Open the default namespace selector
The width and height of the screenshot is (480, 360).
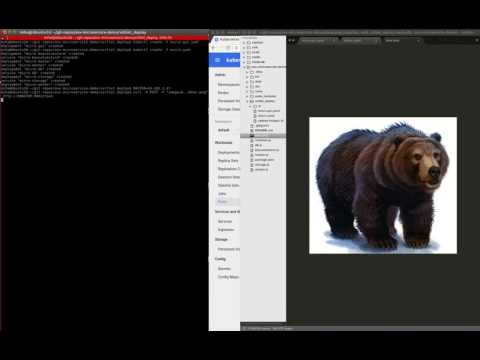[x=224, y=130]
